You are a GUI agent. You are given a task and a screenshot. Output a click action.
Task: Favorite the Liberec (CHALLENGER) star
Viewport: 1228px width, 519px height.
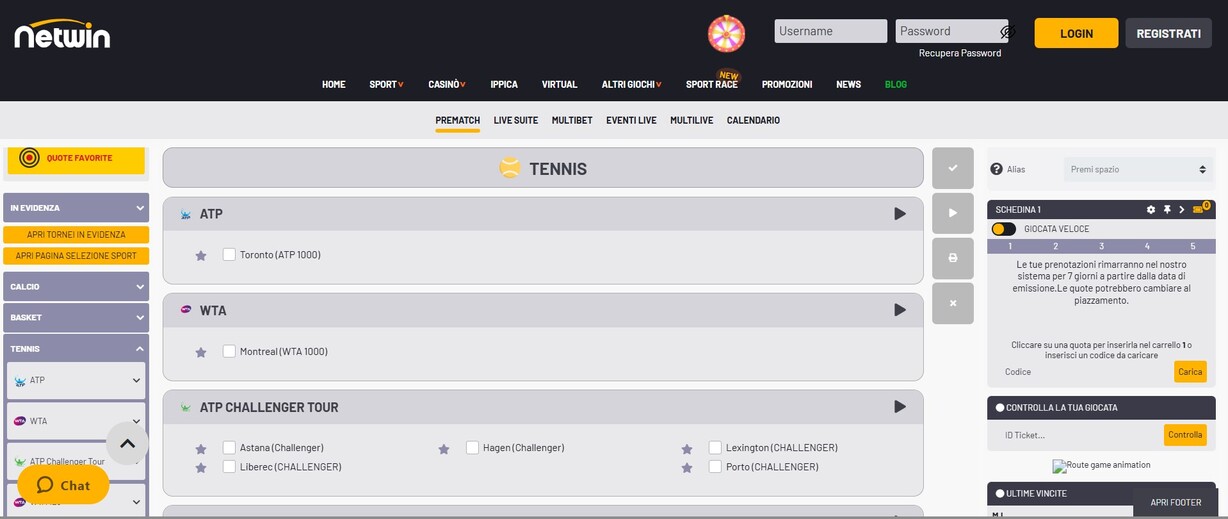click(201, 467)
